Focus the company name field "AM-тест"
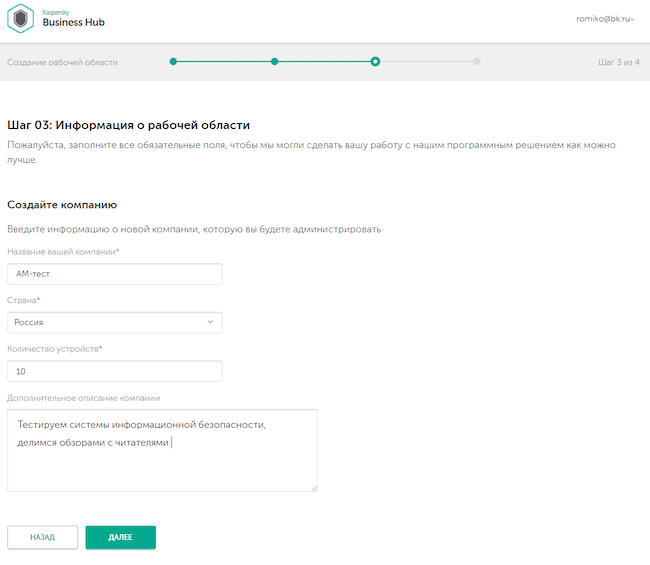Screen dimensions: 650x565 (x=114, y=274)
